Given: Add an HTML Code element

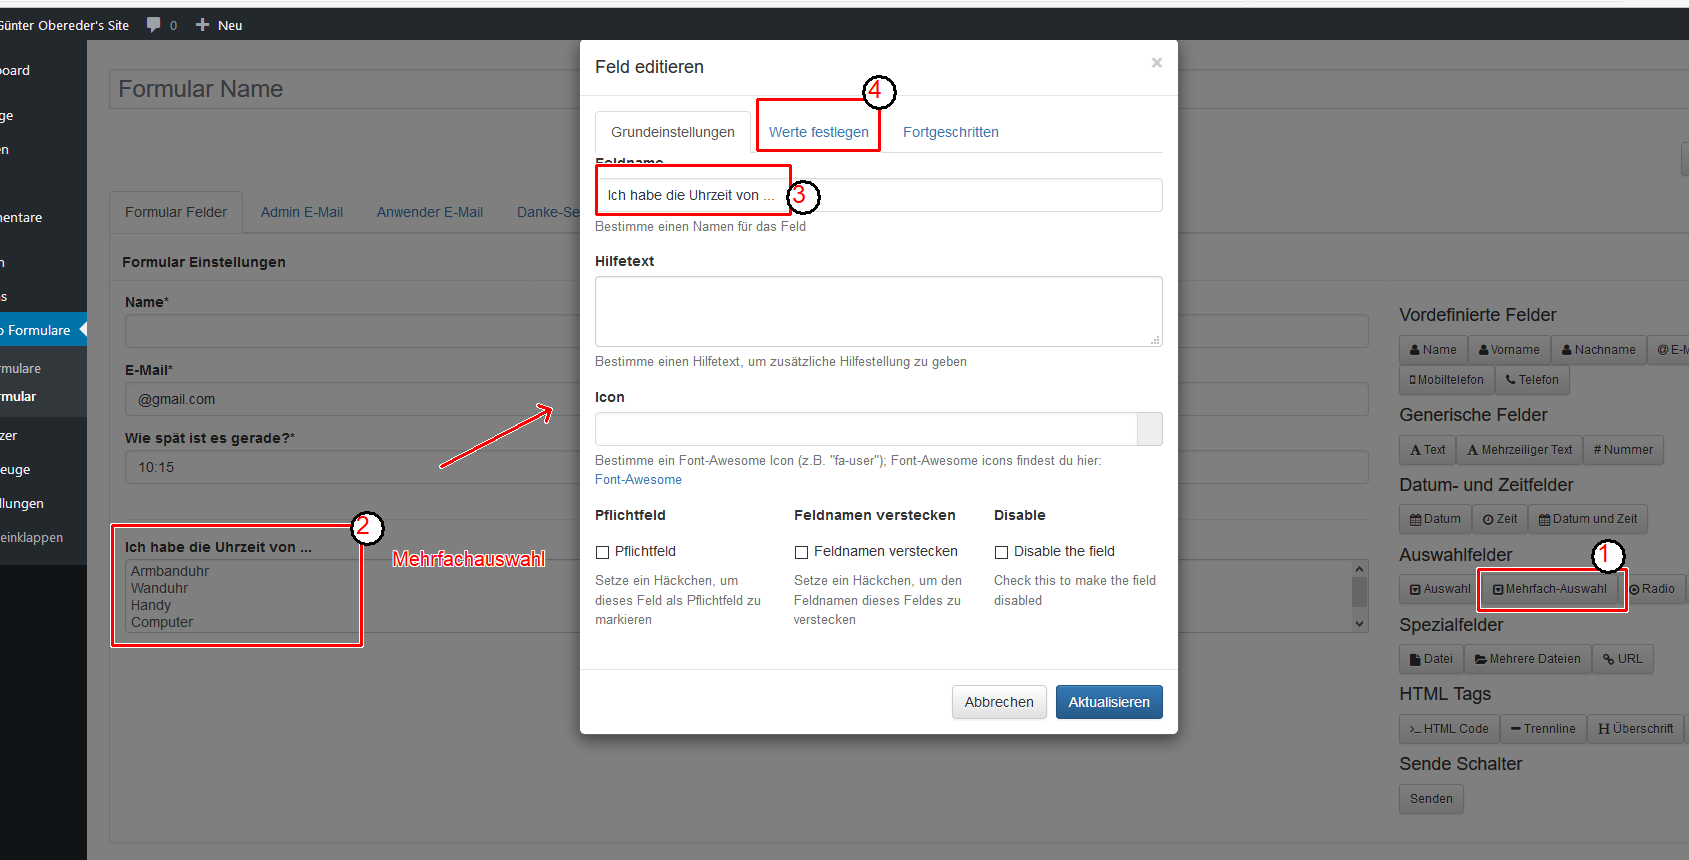Looking at the screenshot, I should (1449, 729).
